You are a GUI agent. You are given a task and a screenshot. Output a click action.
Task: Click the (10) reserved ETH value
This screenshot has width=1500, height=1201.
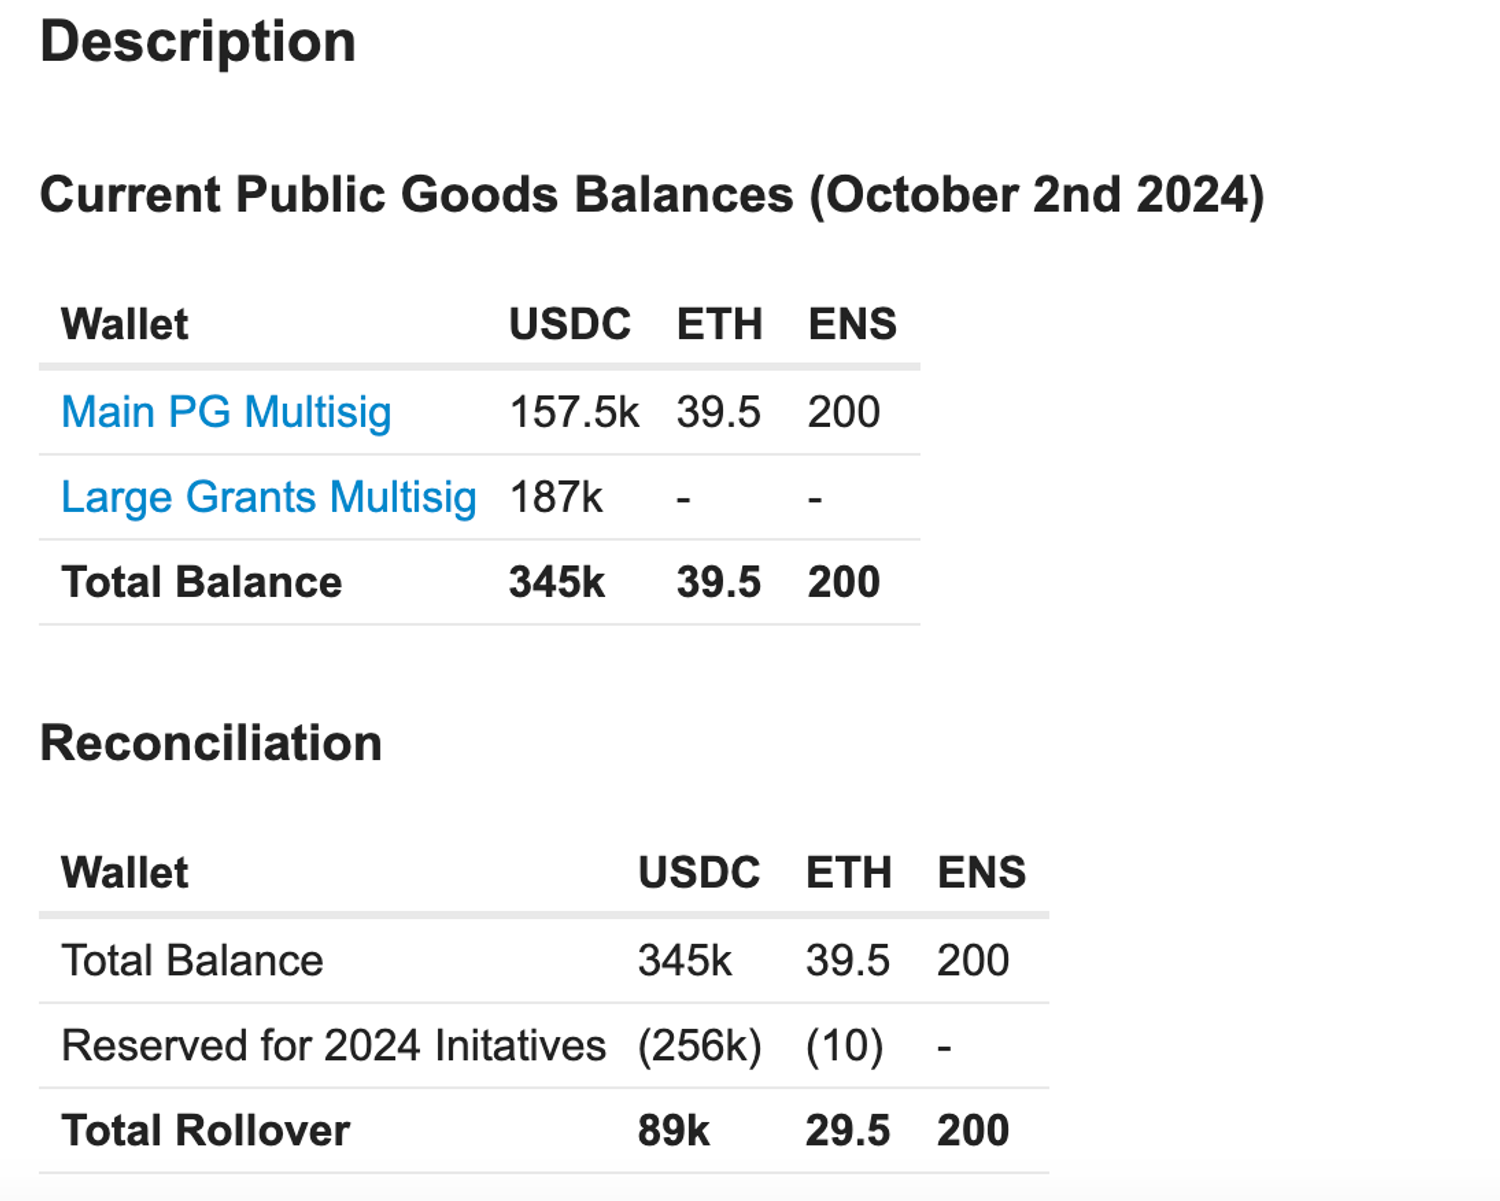coord(844,1046)
